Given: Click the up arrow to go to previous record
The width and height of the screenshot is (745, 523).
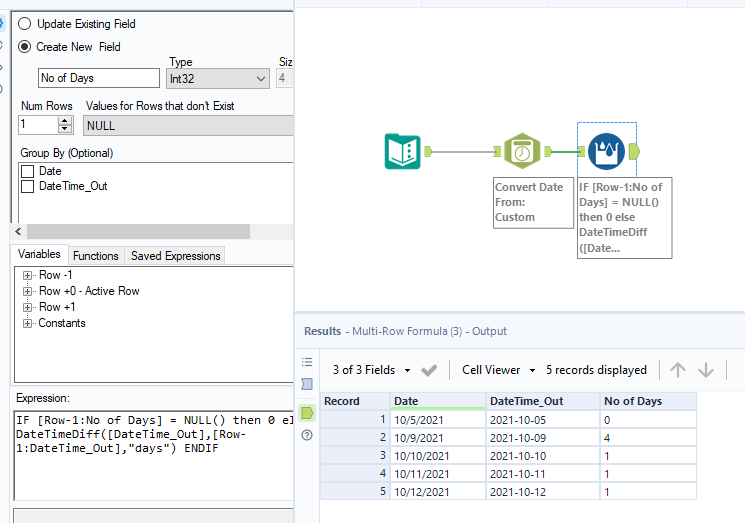Looking at the screenshot, I should click(678, 370).
